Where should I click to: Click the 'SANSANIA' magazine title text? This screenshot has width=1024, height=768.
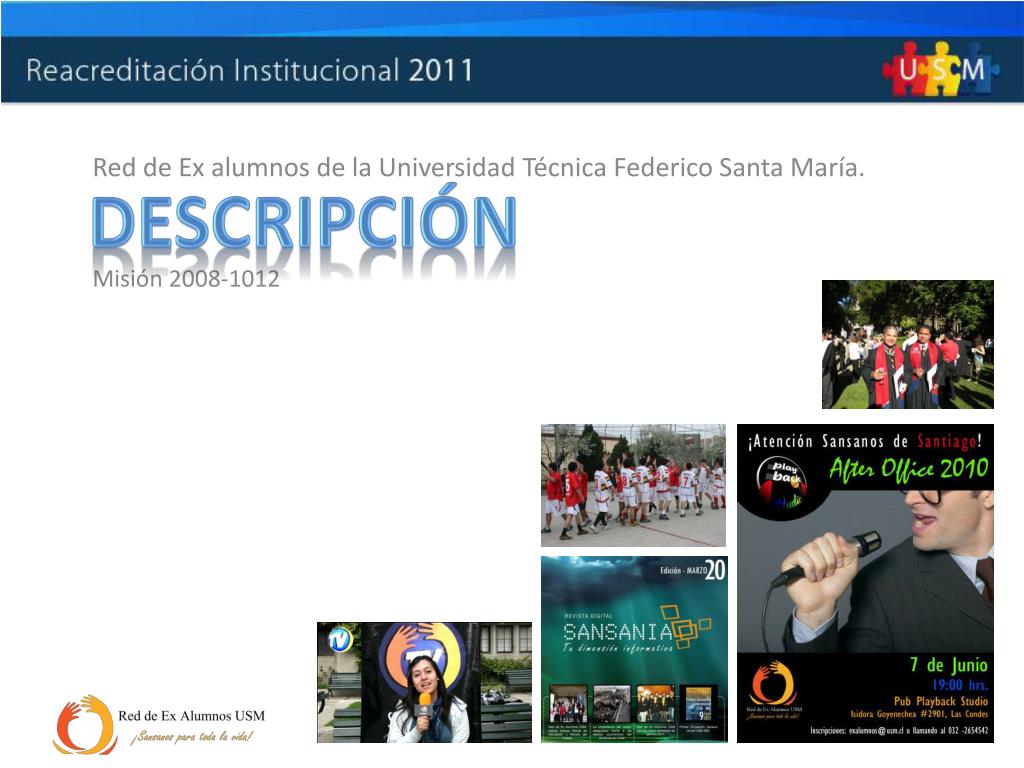(x=617, y=632)
